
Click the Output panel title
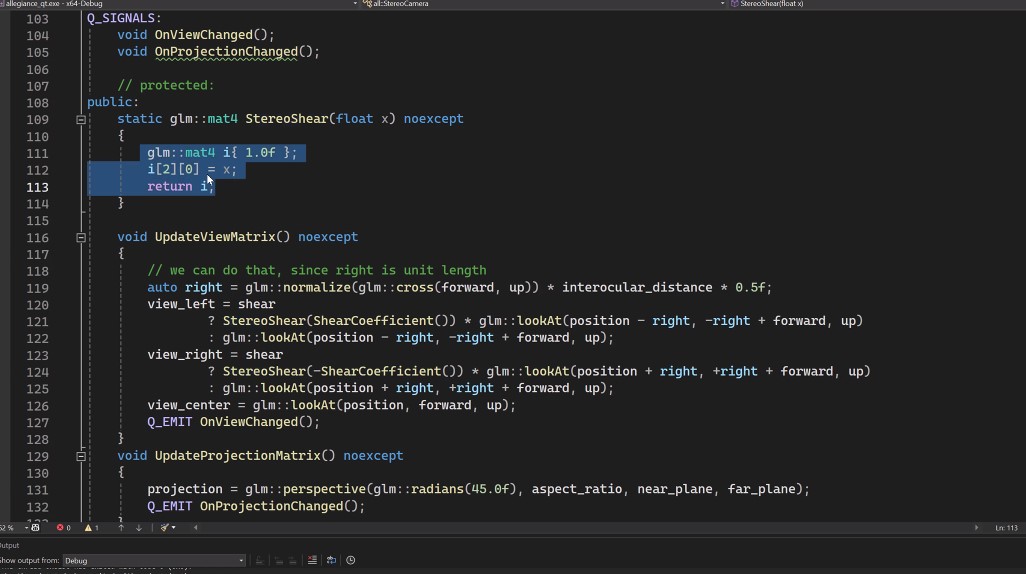[9, 545]
